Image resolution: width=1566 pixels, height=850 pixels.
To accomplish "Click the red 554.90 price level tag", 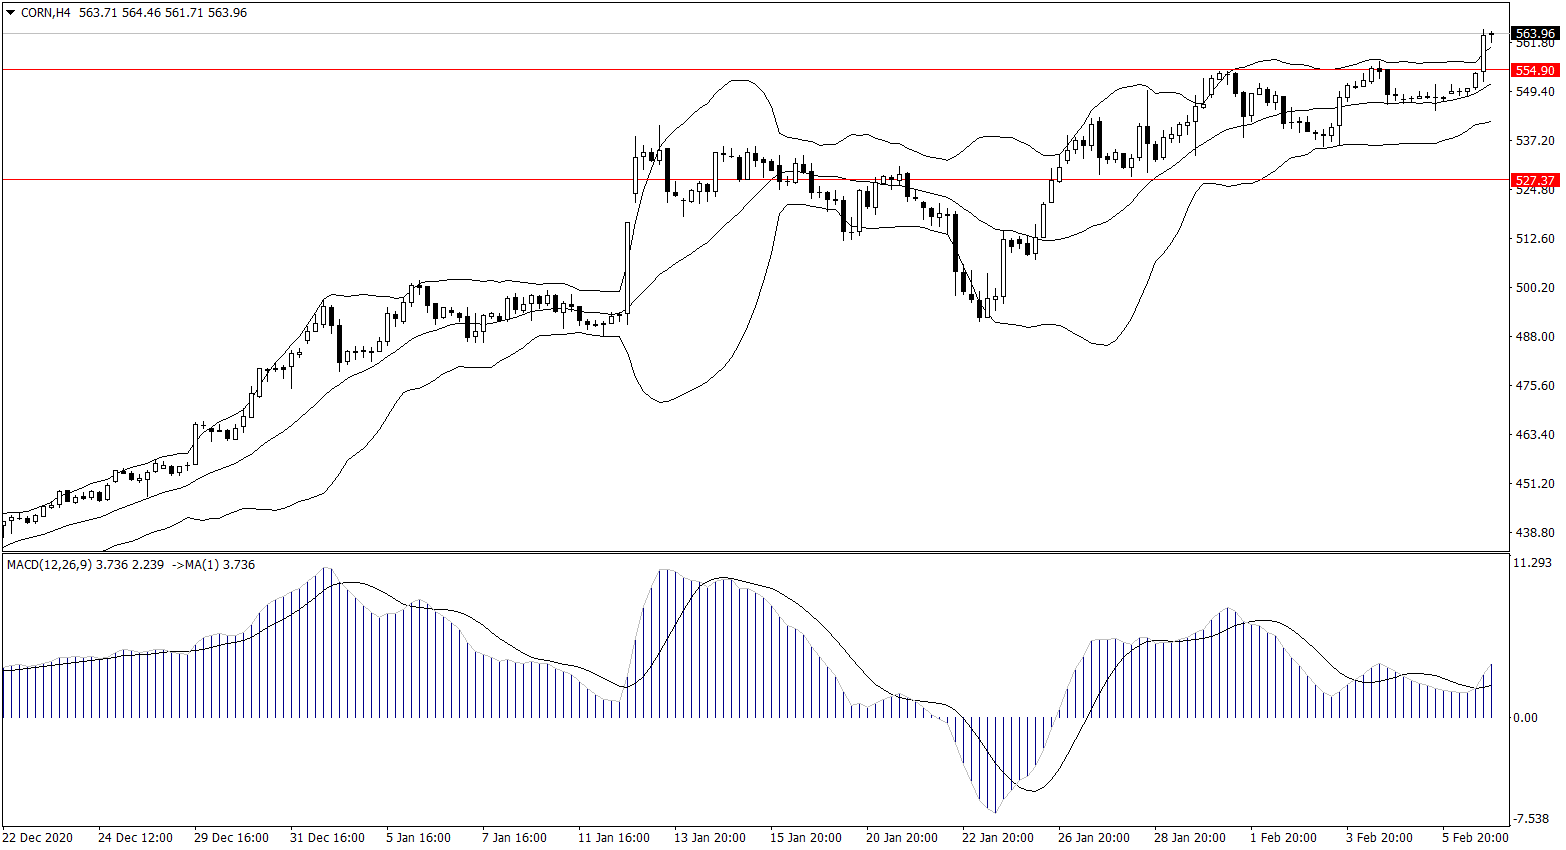I will tap(1535, 71).
